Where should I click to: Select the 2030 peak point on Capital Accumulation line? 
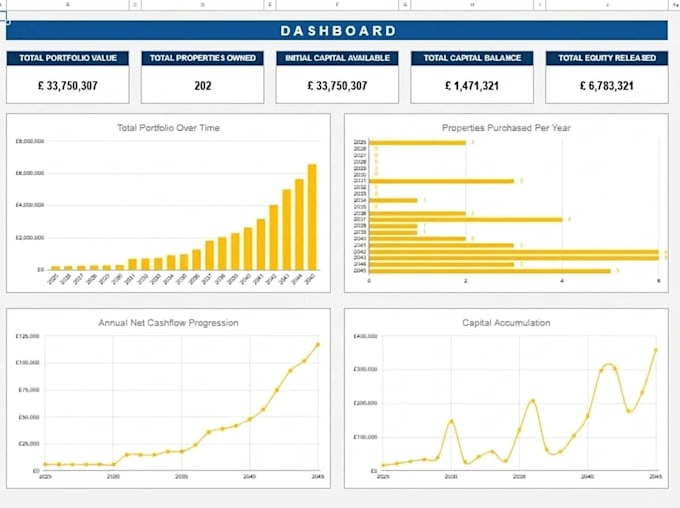pos(451,421)
